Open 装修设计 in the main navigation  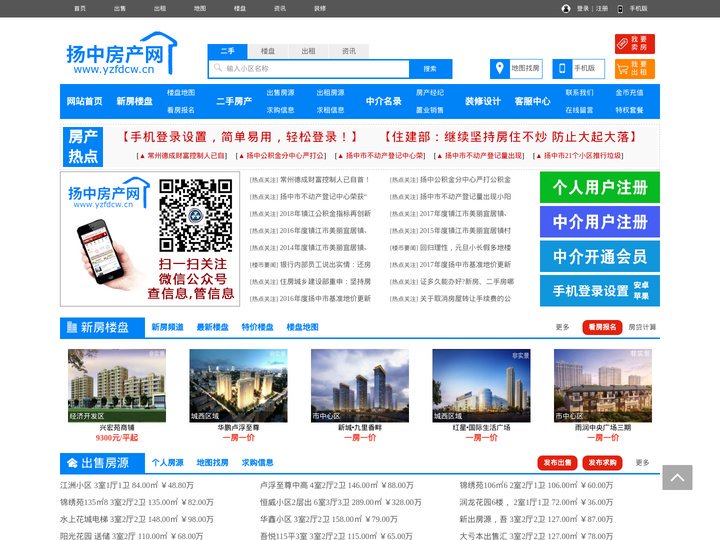tap(483, 101)
